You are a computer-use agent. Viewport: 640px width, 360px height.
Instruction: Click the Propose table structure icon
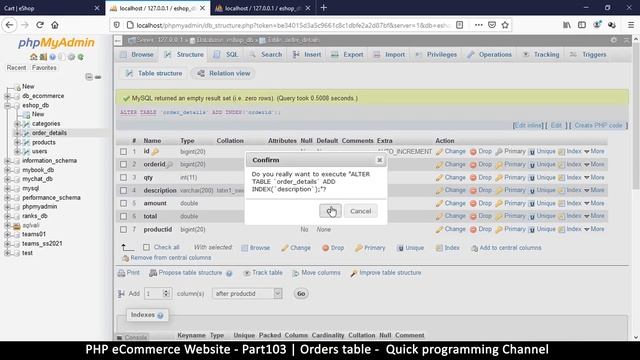153,273
